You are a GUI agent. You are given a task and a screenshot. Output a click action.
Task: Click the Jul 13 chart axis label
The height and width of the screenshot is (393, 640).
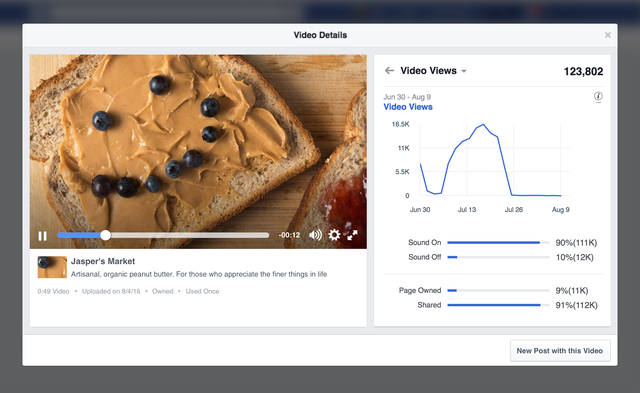pyautogui.click(x=467, y=210)
